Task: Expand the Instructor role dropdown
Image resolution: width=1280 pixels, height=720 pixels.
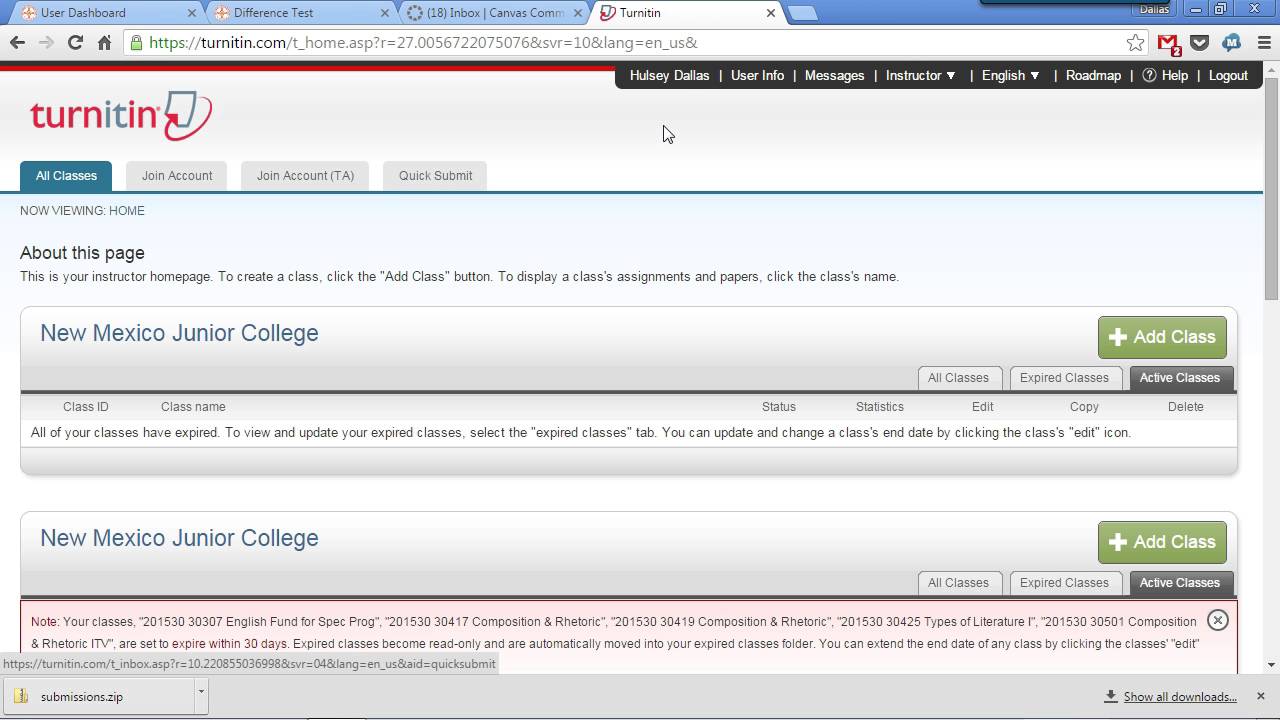Action: (920, 75)
